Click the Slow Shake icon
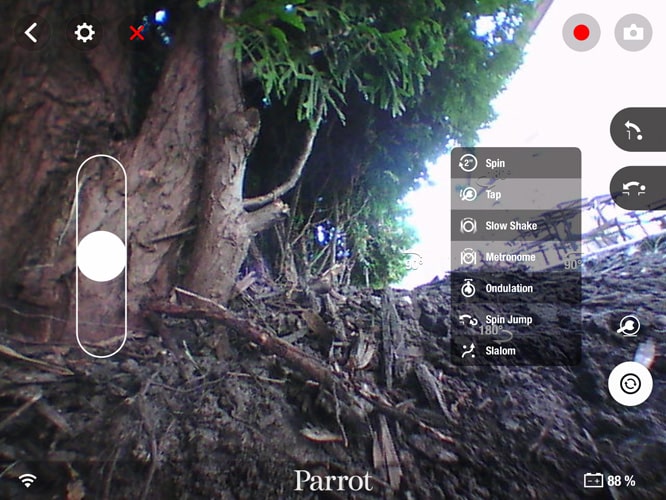Screen dimensions: 666x500 click(x=468, y=226)
